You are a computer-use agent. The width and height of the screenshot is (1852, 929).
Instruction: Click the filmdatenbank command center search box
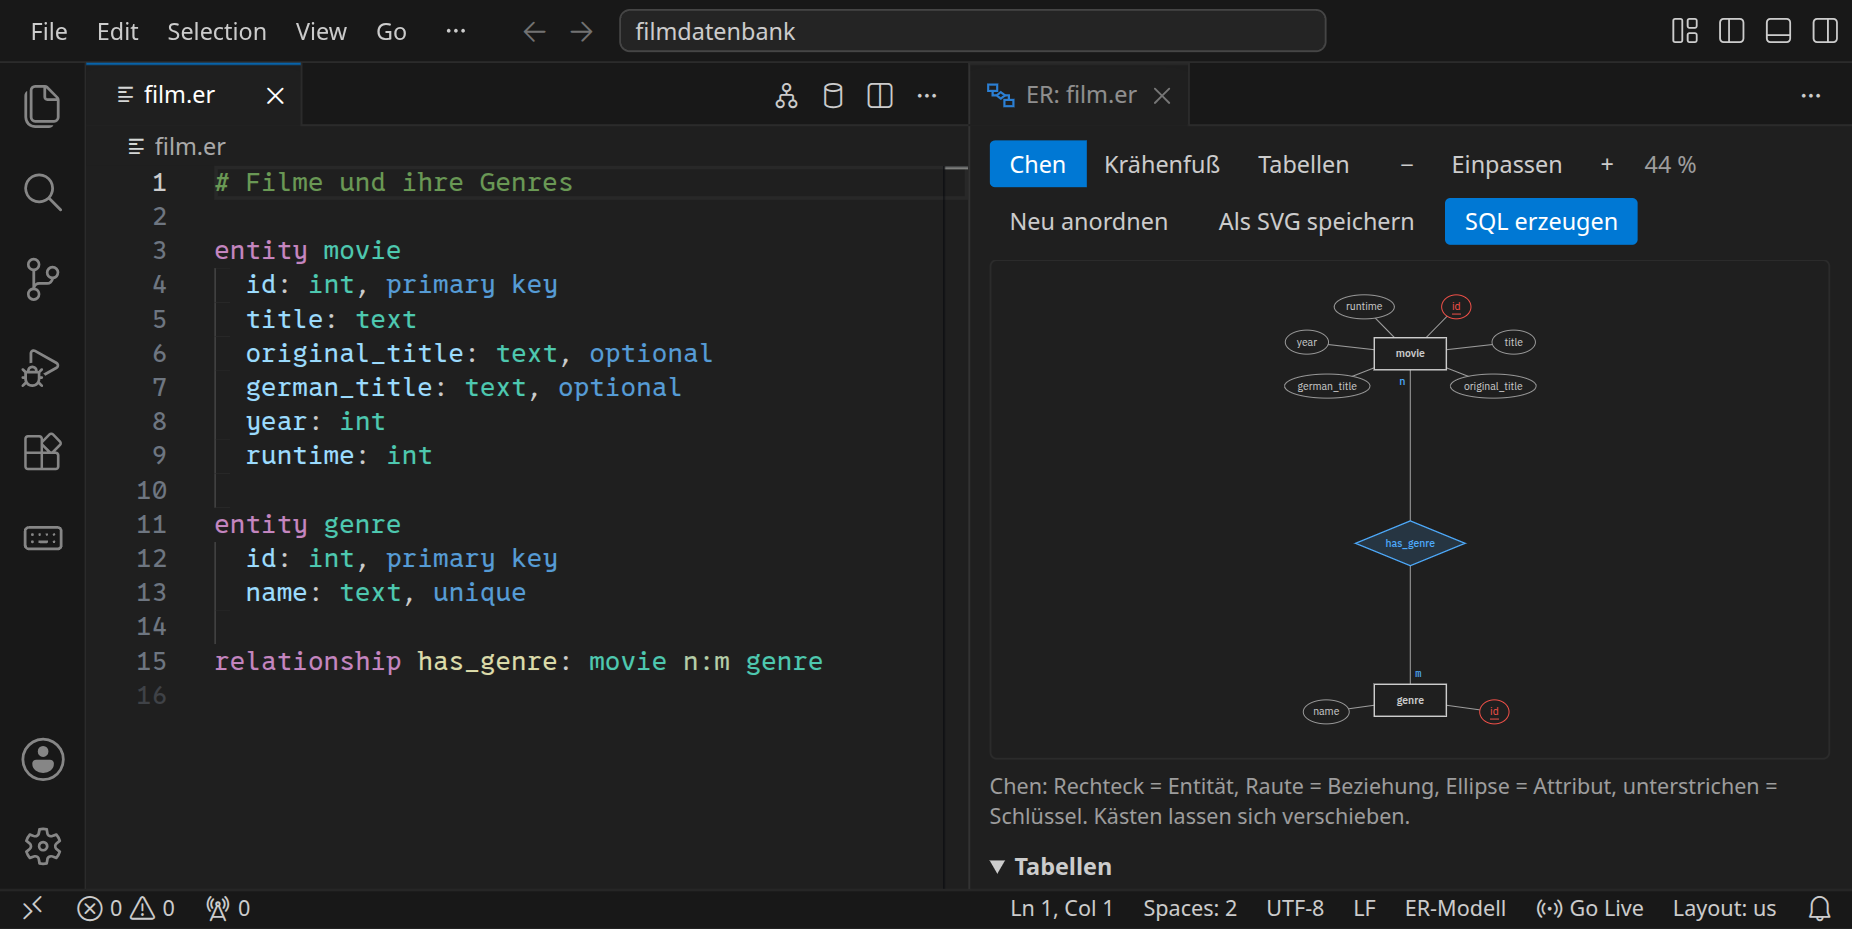(972, 31)
